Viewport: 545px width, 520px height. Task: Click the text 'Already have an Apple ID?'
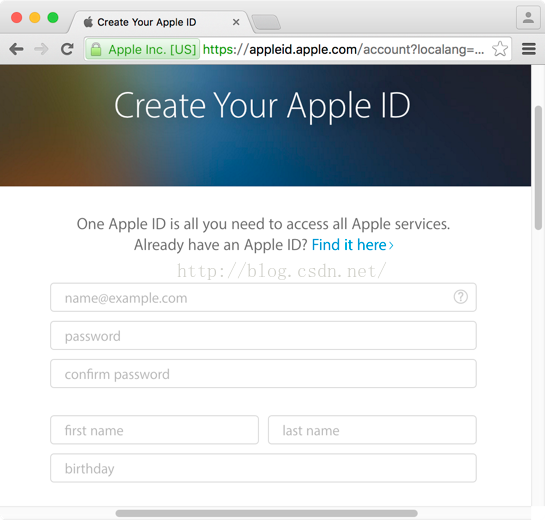point(221,245)
